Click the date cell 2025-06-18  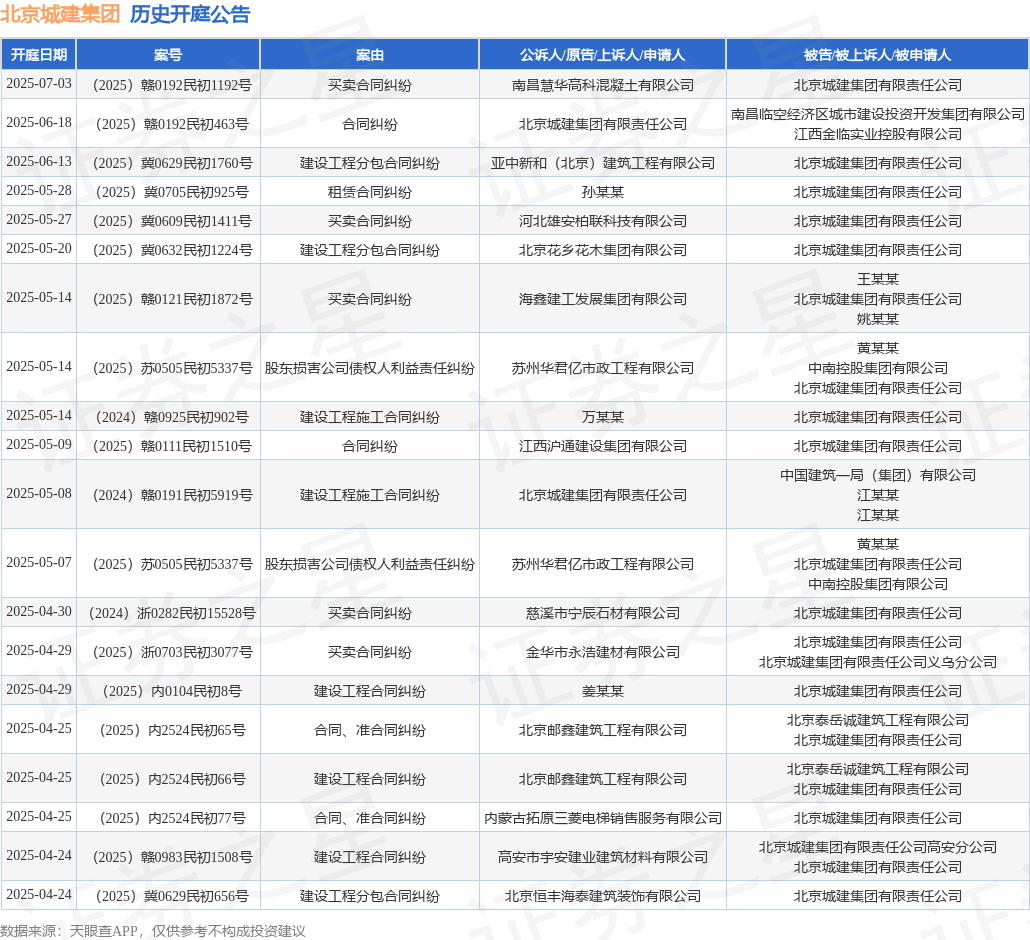(39, 123)
